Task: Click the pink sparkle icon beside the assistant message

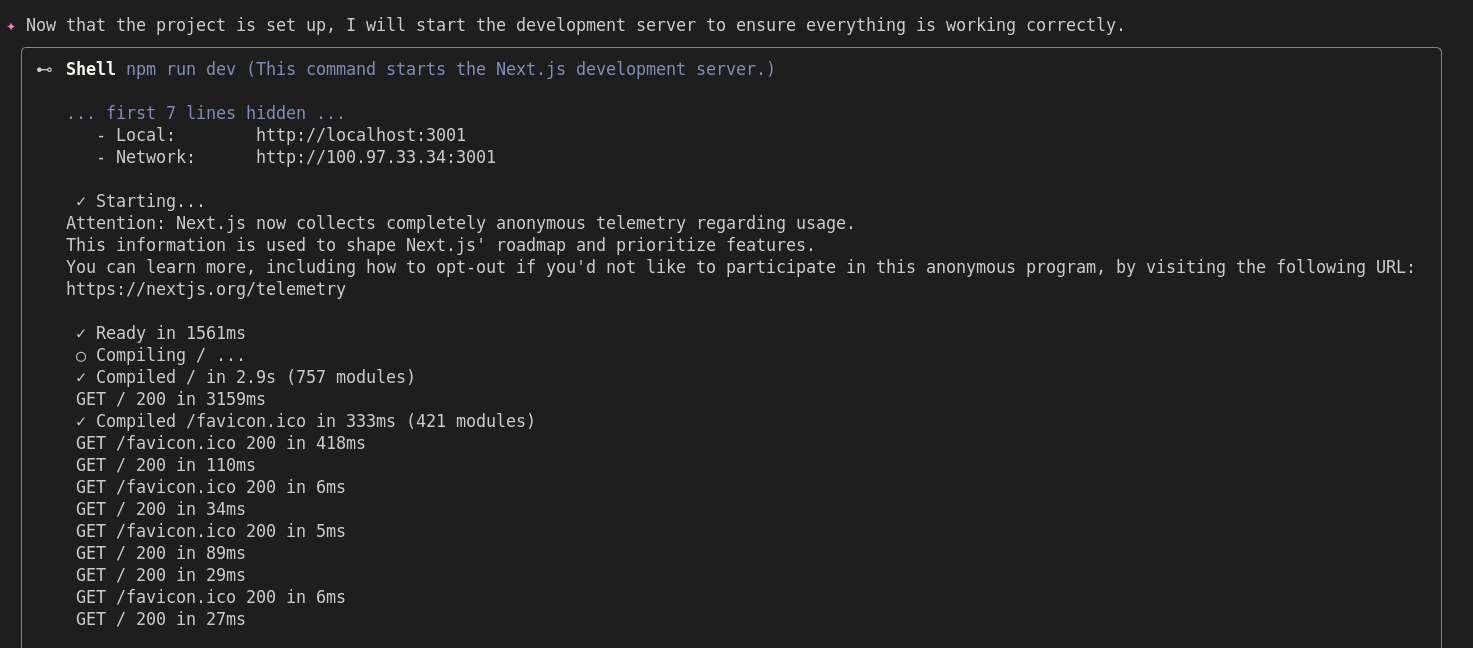Action: (x=11, y=26)
